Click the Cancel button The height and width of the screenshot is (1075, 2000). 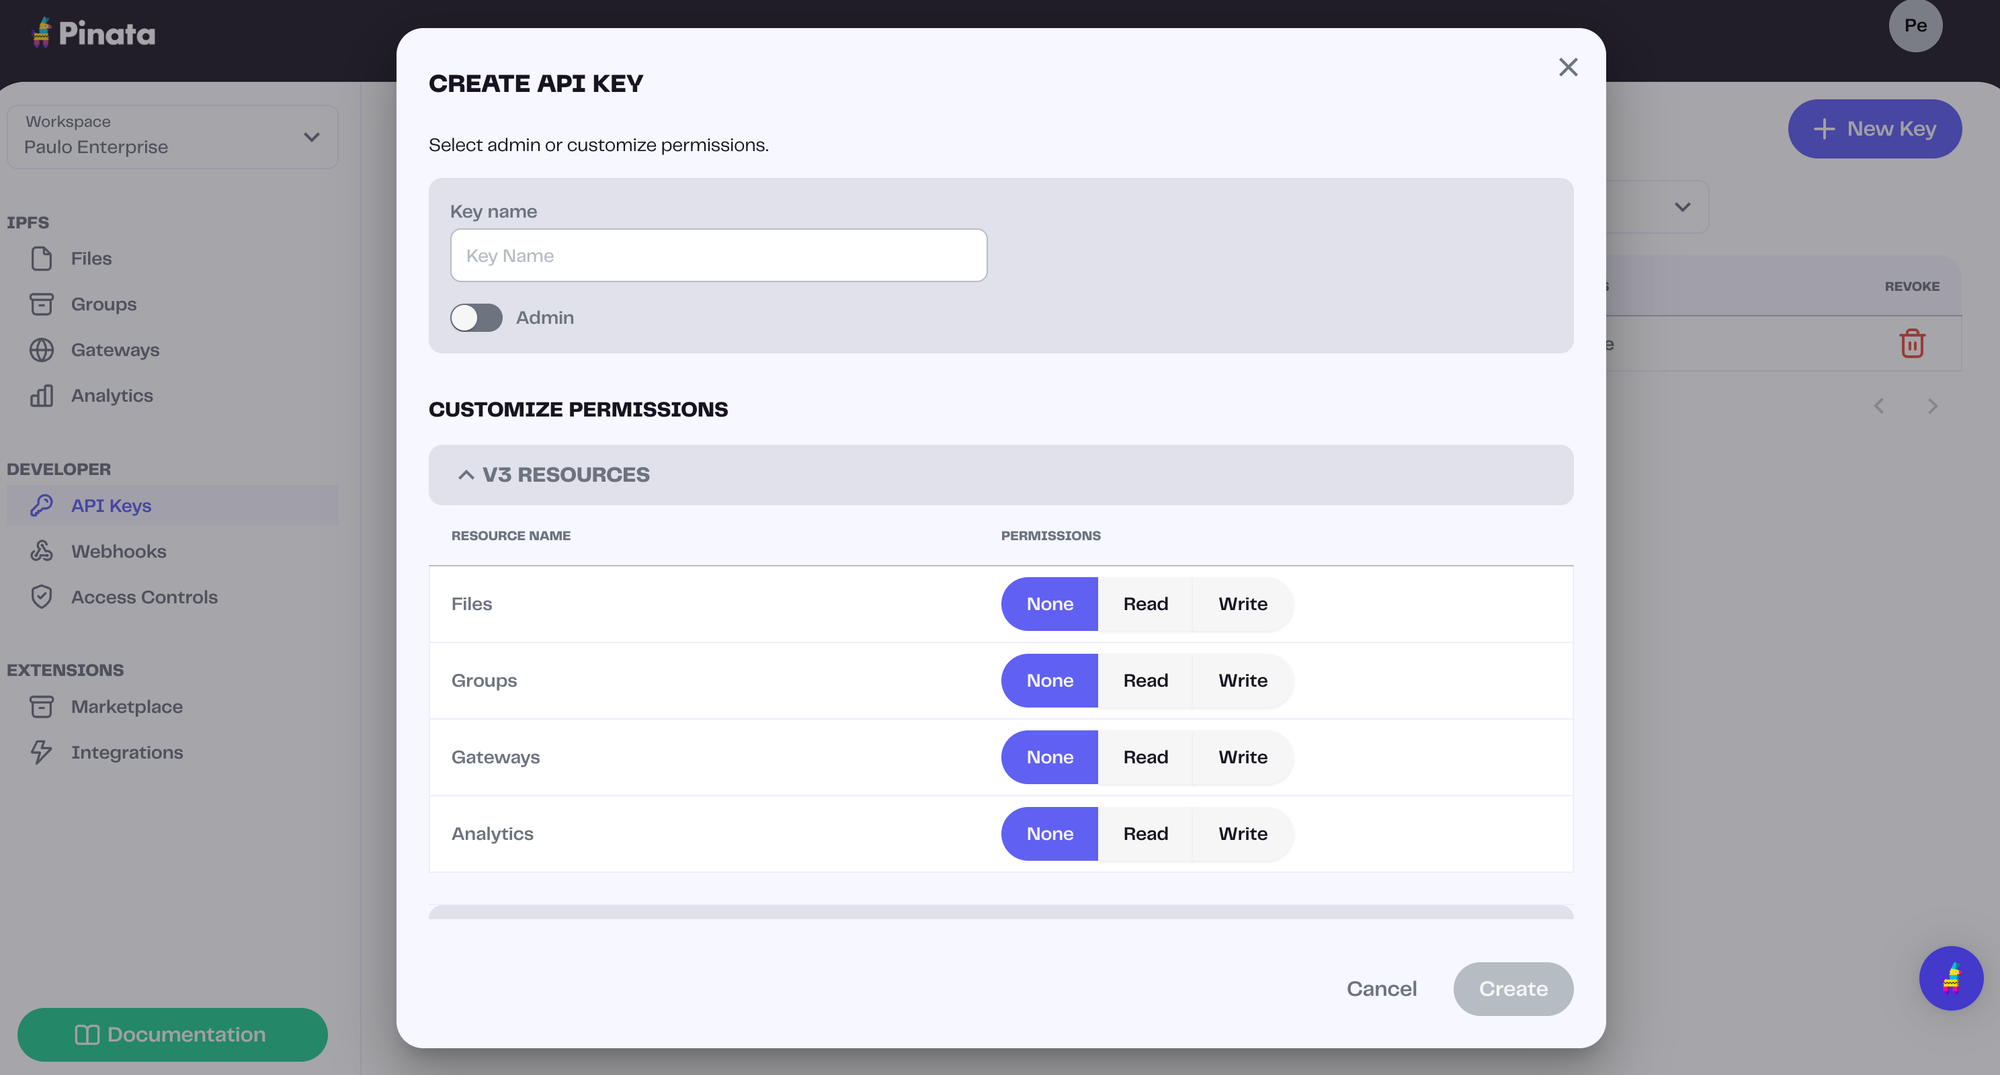click(x=1381, y=989)
